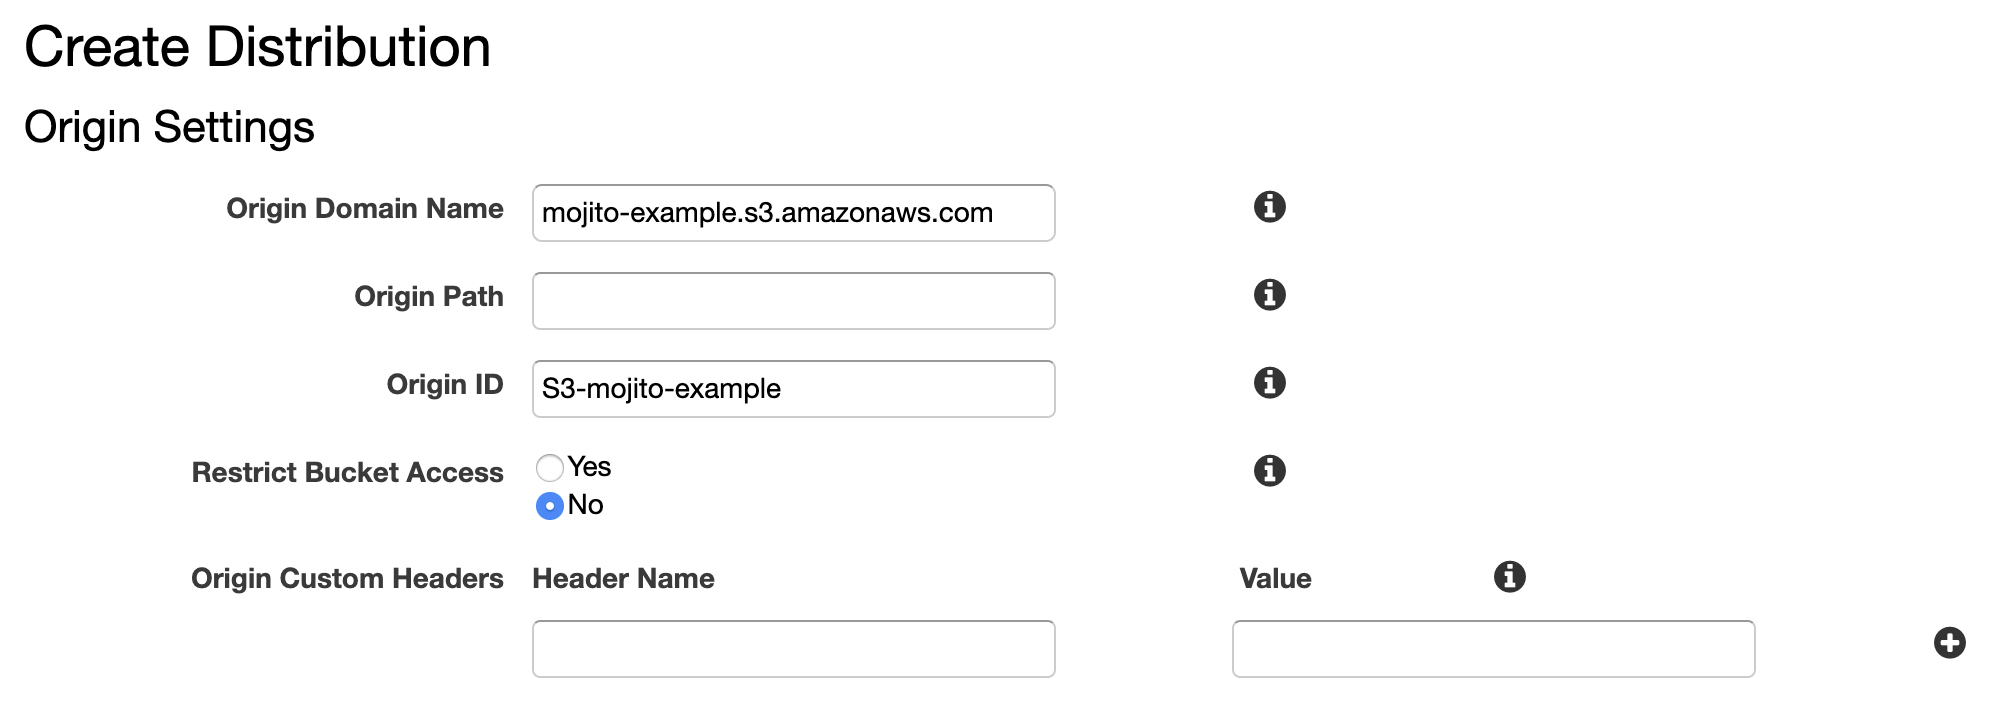Click the Header Name column label
Image resolution: width=1998 pixels, height=704 pixels.
(623, 578)
